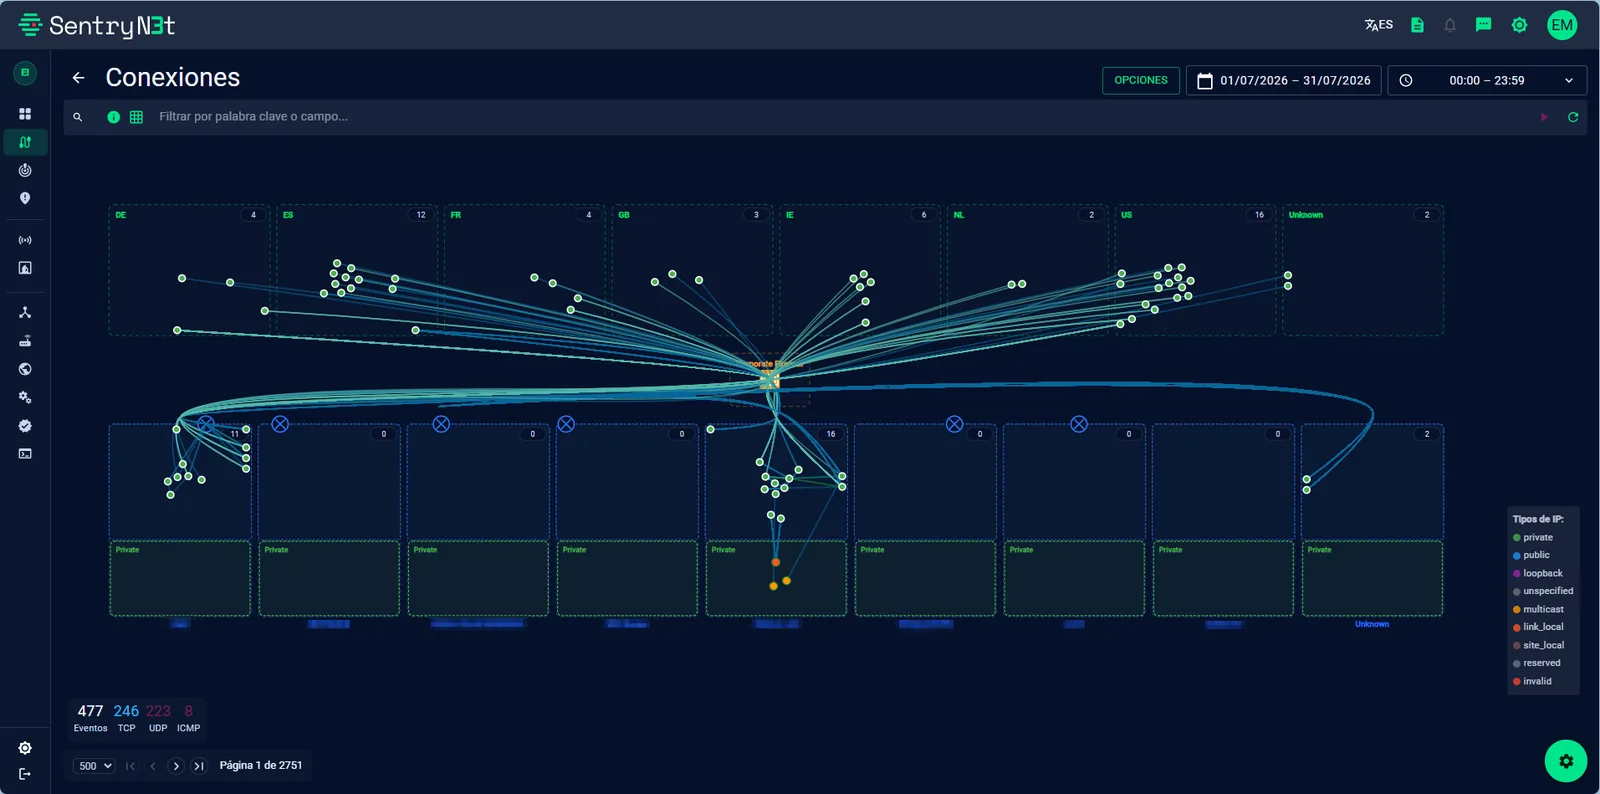Click the filter by keyword input field
Image resolution: width=1600 pixels, height=794 pixels.
click(840, 117)
